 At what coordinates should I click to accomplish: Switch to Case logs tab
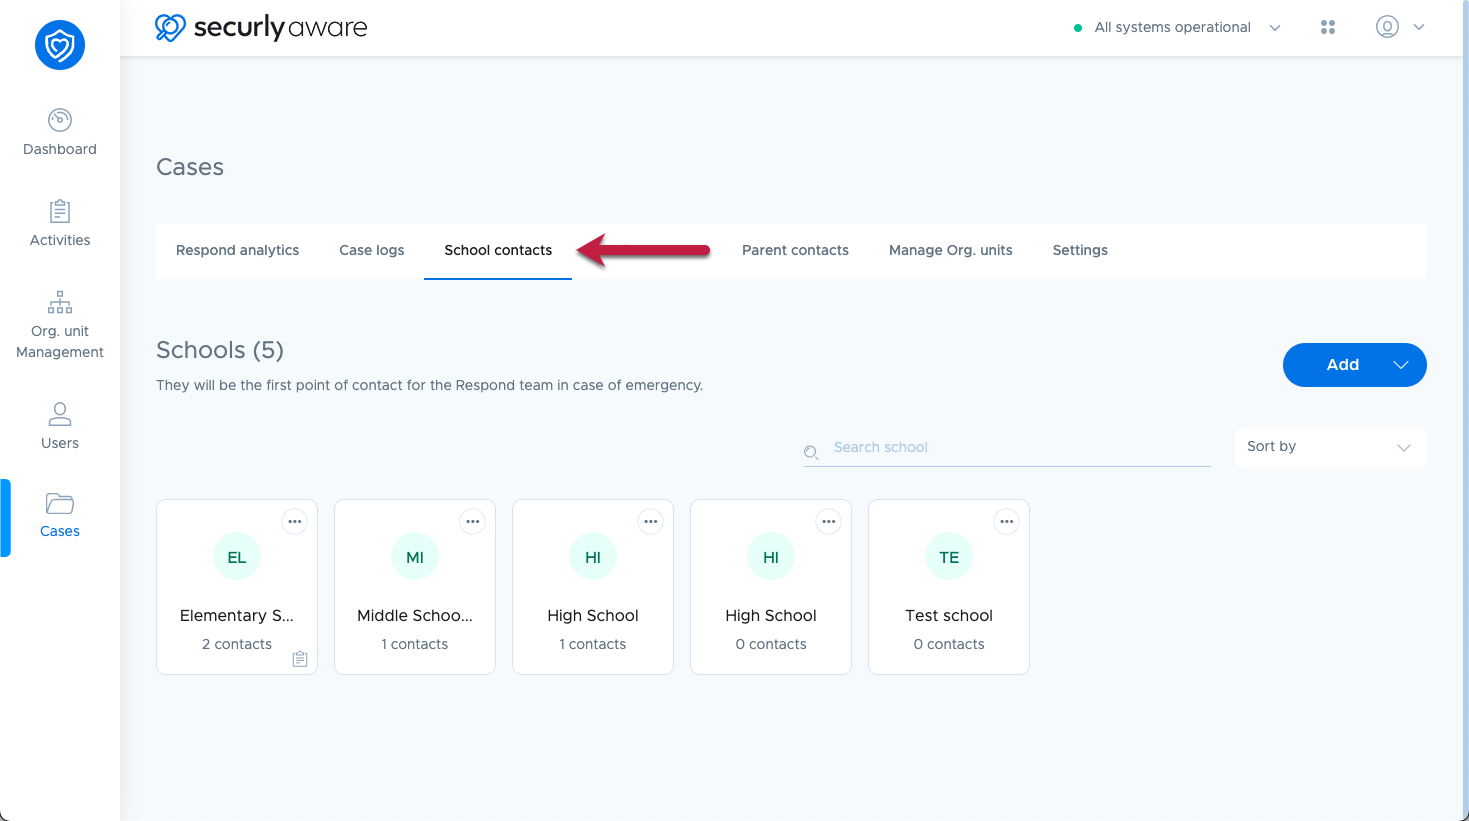(372, 250)
